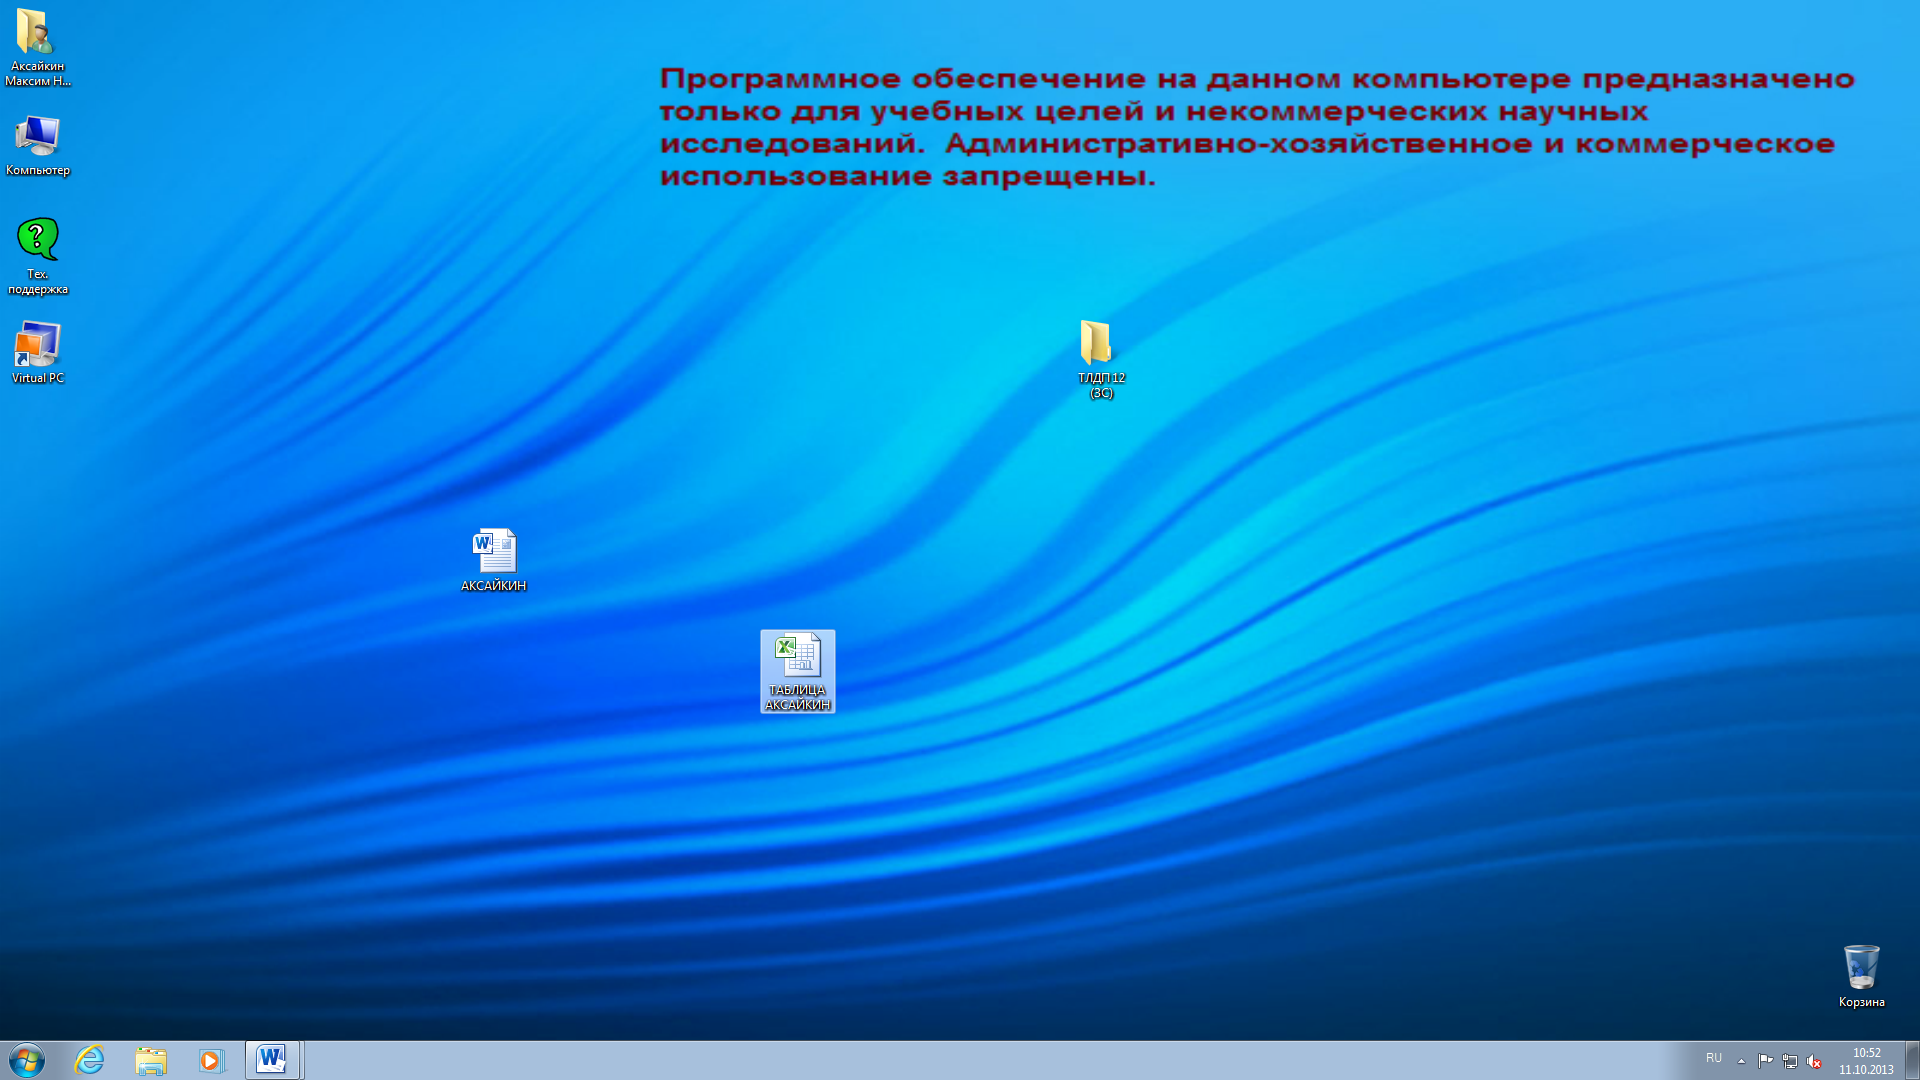Click the muted volume tray icon

(x=1814, y=1061)
